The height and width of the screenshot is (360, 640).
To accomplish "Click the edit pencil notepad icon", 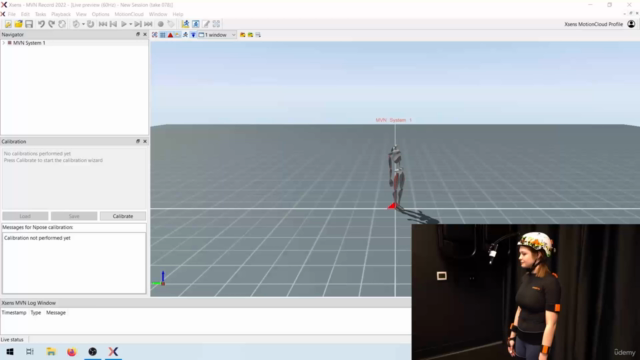I will 206,24.
